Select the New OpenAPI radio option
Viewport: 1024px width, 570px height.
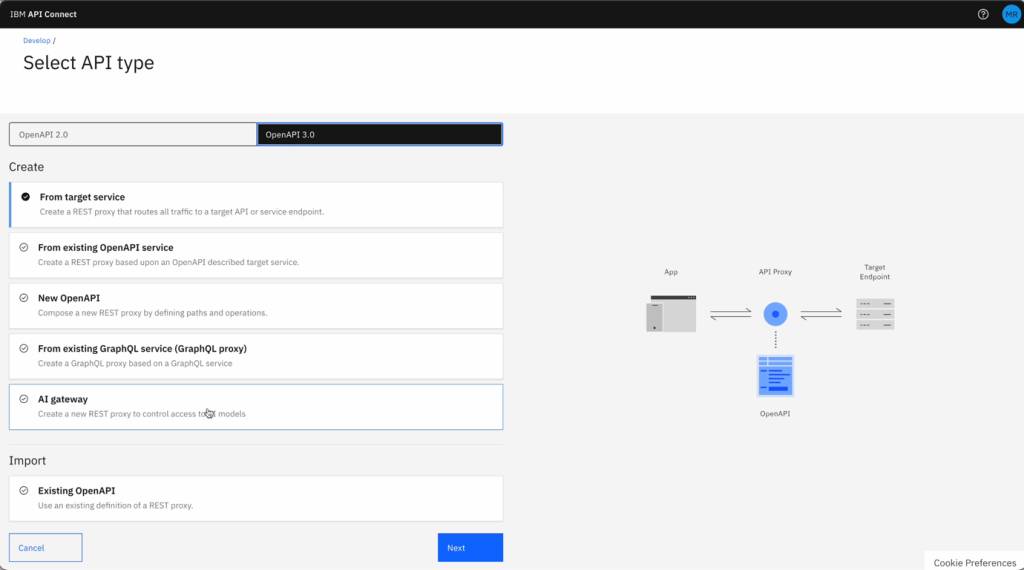pyautogui.click(x=24, y=298)
